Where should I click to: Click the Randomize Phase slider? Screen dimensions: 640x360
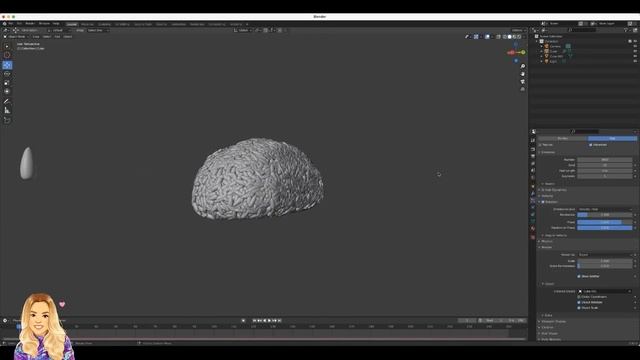(604, 228)
